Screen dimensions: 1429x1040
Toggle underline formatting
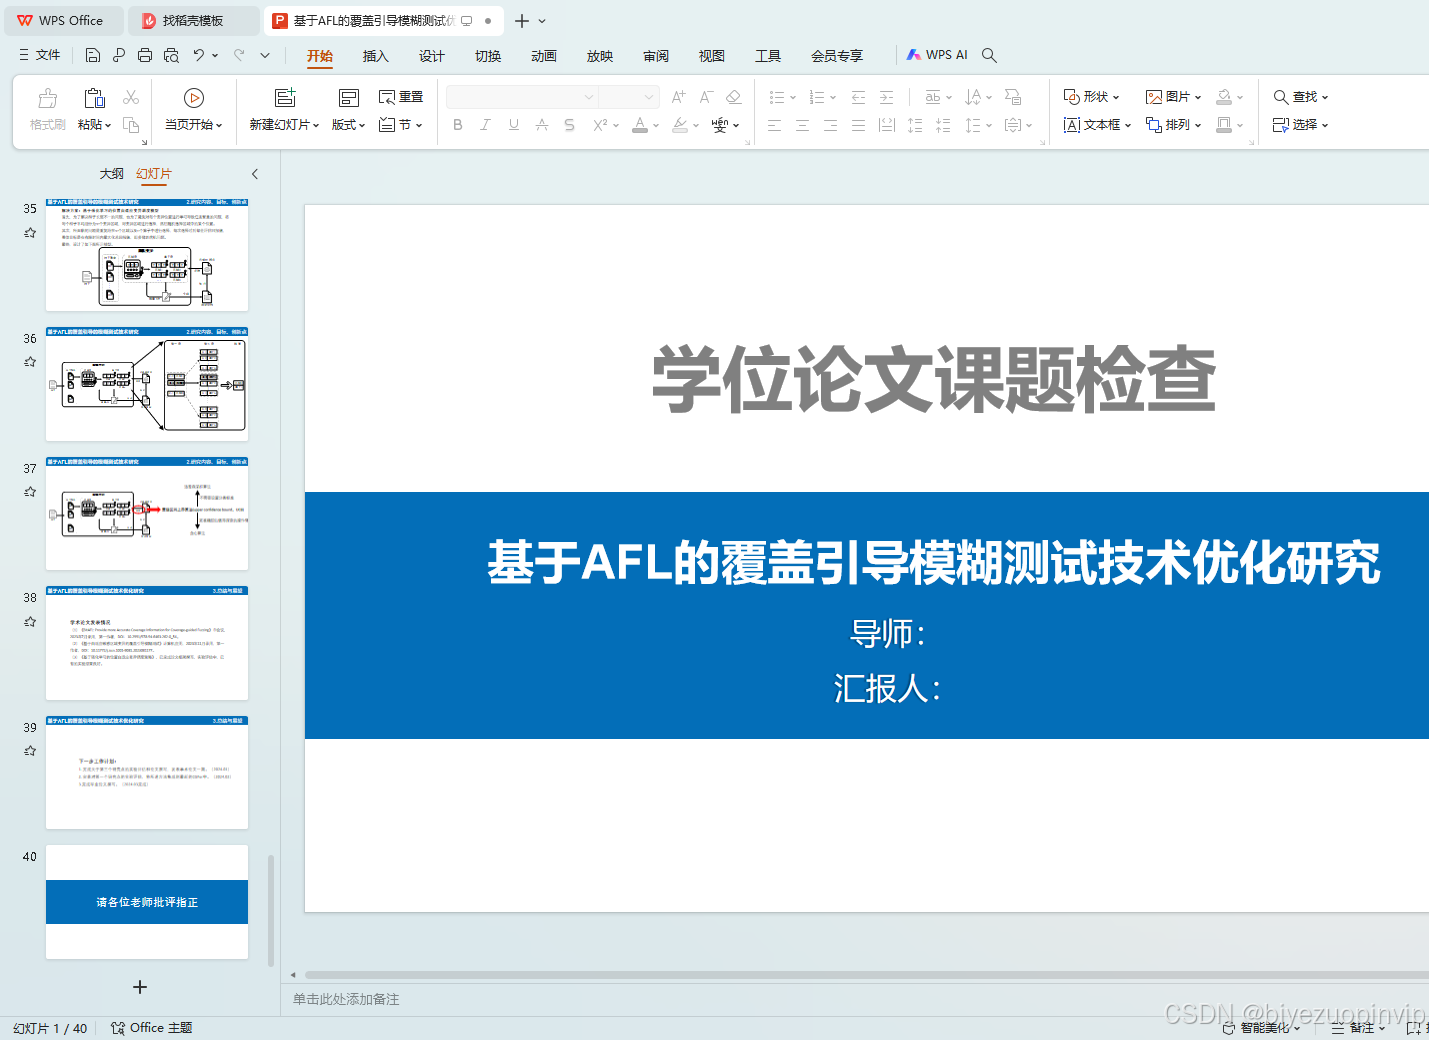(x=513, y=124)
